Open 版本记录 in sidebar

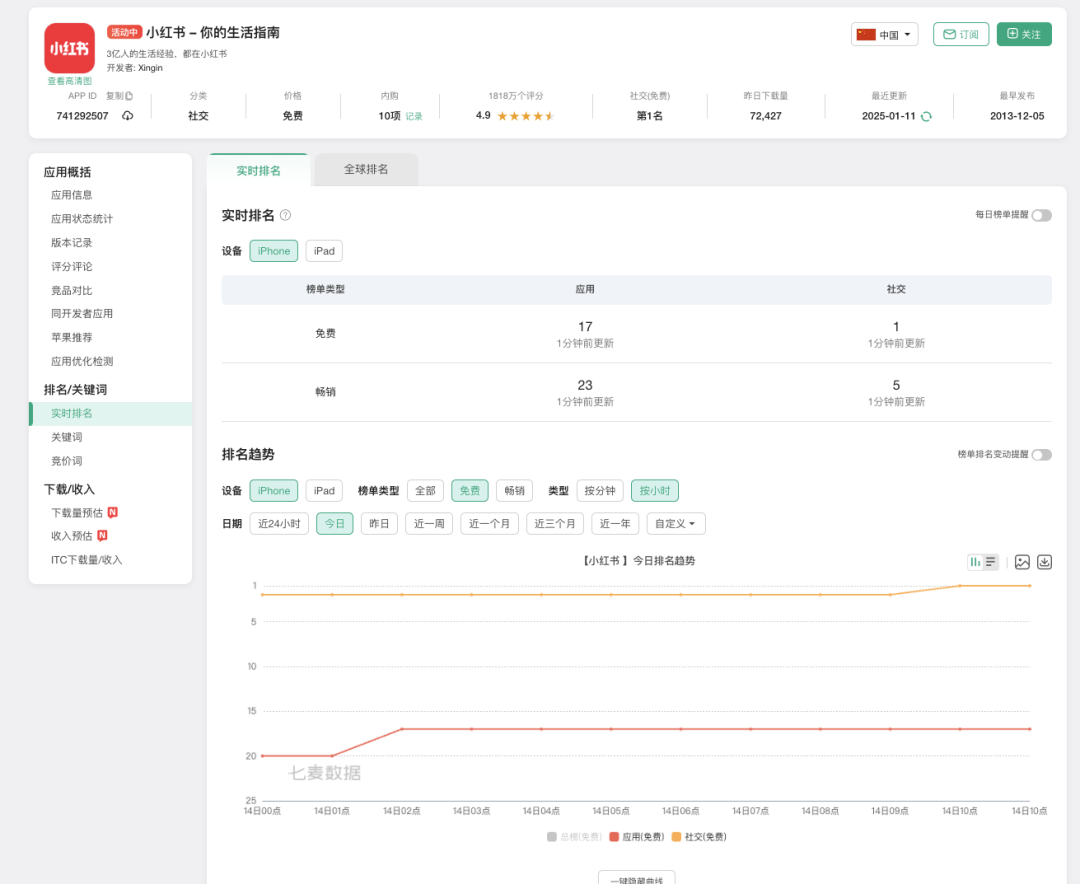coord(72,243)
